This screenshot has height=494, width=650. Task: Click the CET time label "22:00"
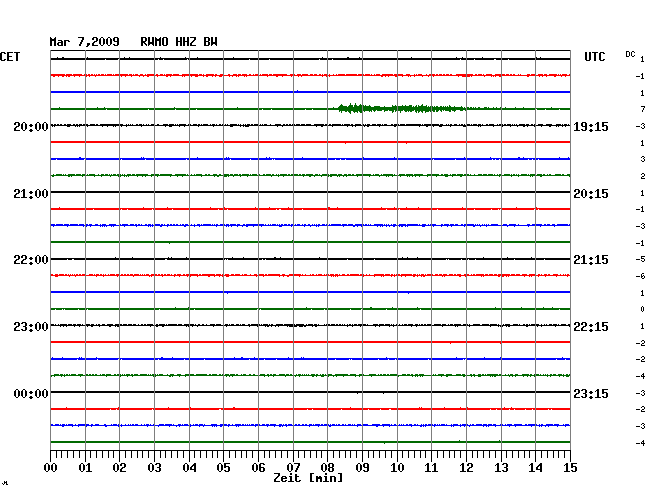(x=31, y=260)
